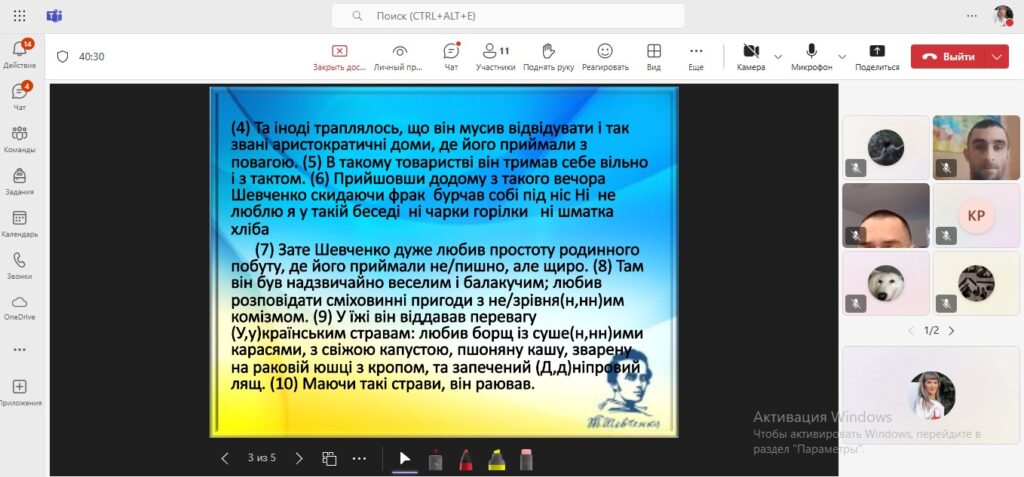
Task: Mute the microphone
Action: 812,56
